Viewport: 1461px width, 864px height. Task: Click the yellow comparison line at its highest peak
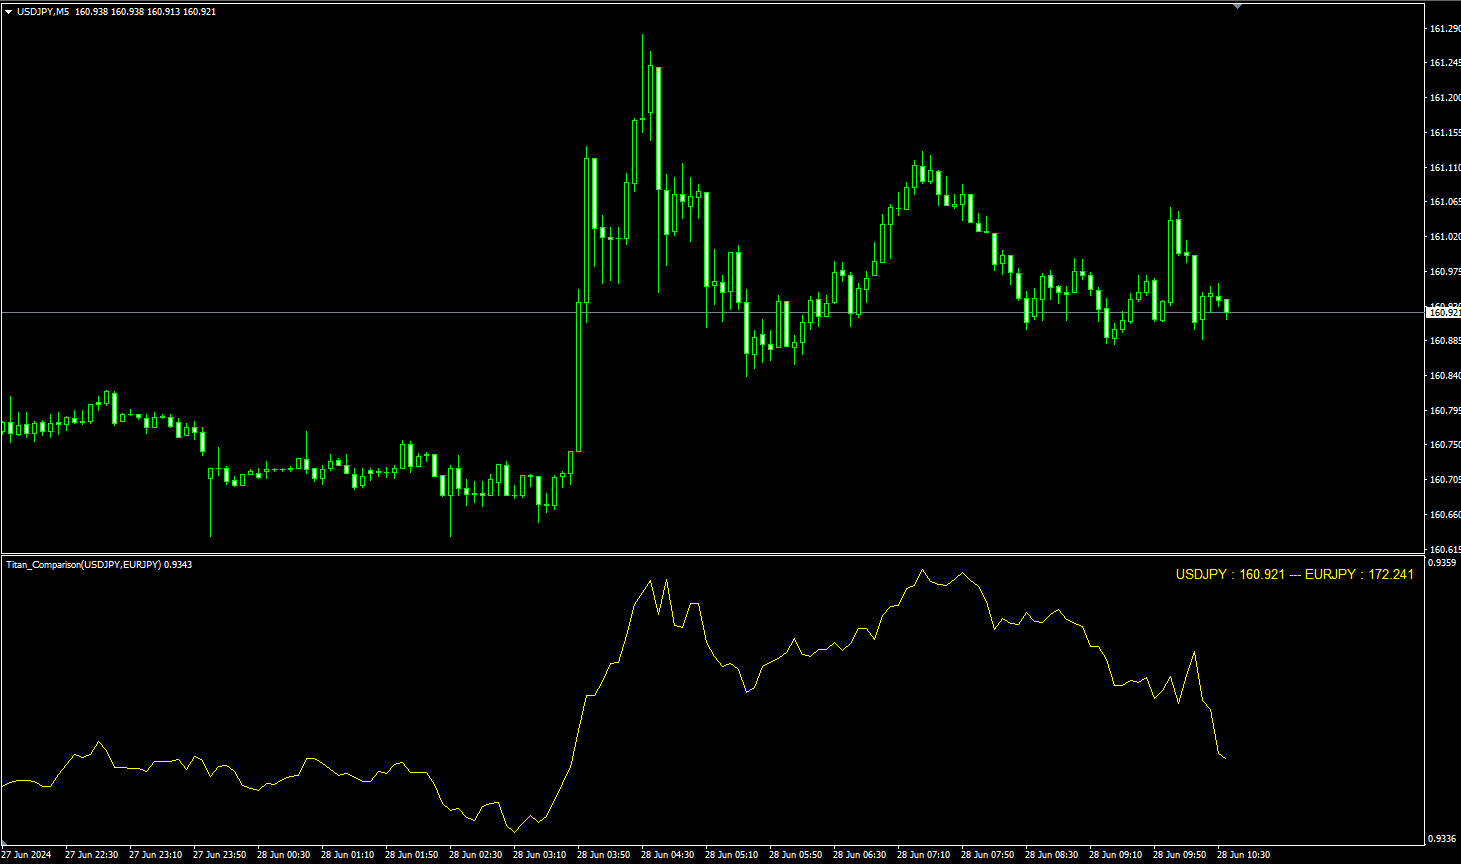[922, 567]
